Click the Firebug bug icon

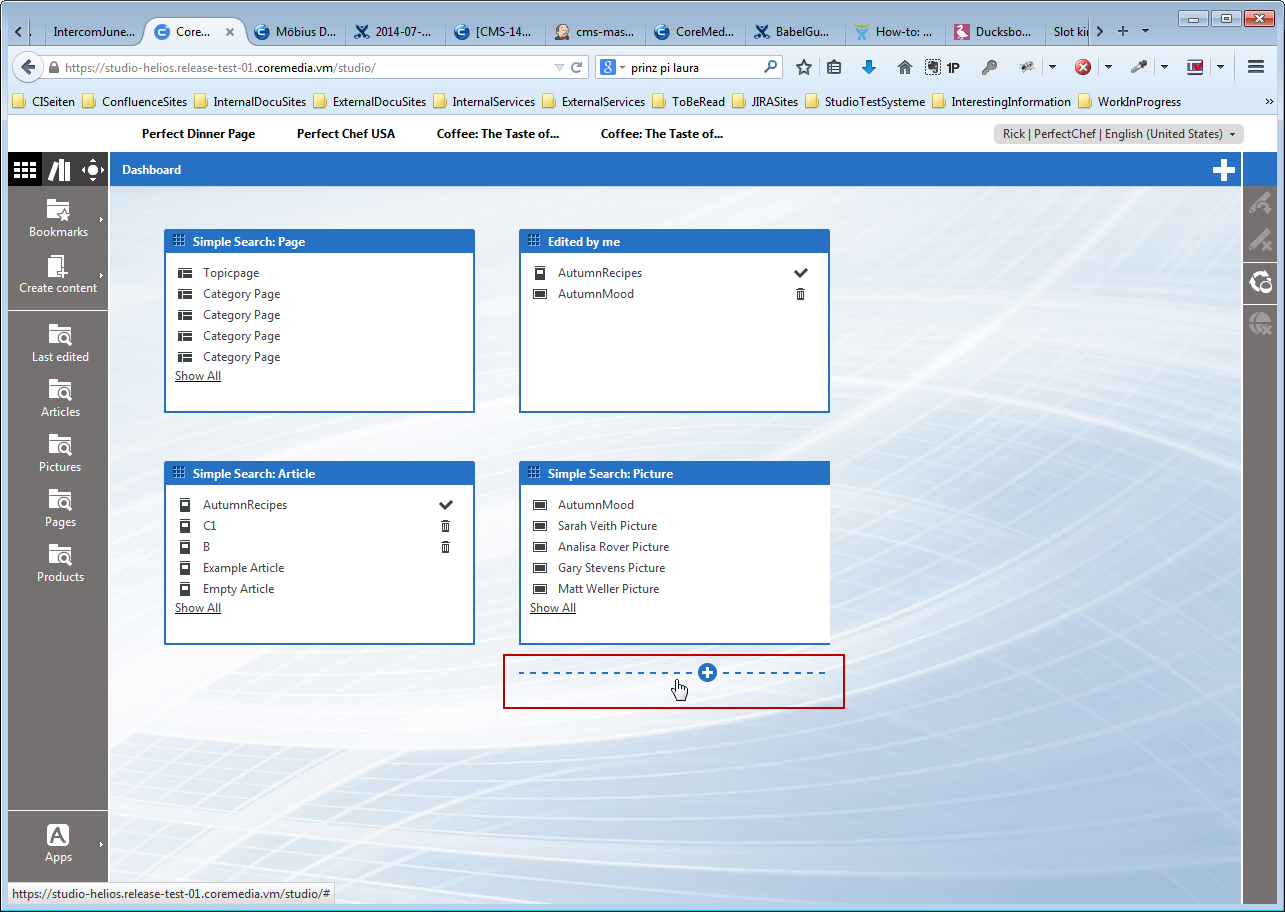1026,67
